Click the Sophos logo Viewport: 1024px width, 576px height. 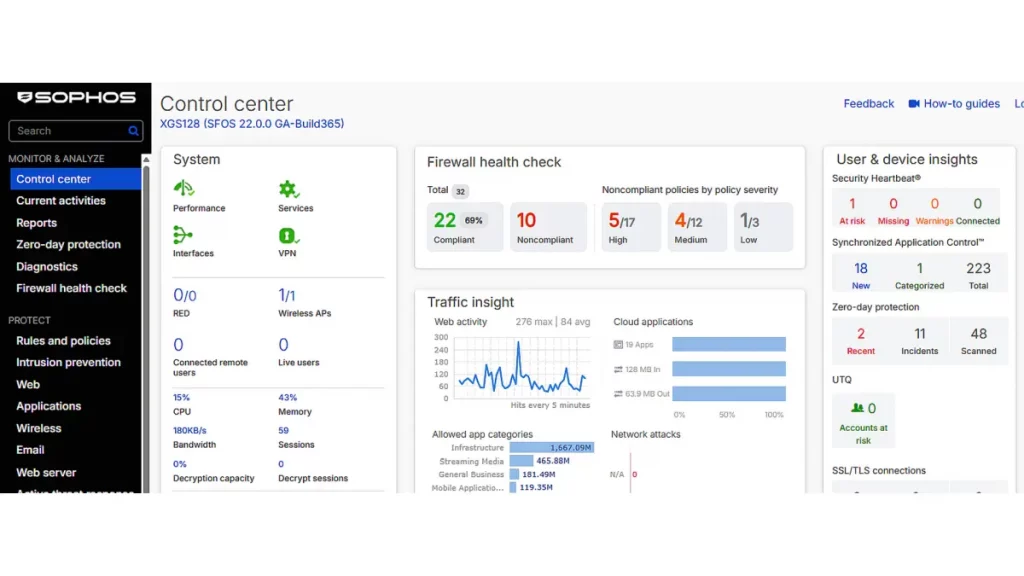[76, 98]
